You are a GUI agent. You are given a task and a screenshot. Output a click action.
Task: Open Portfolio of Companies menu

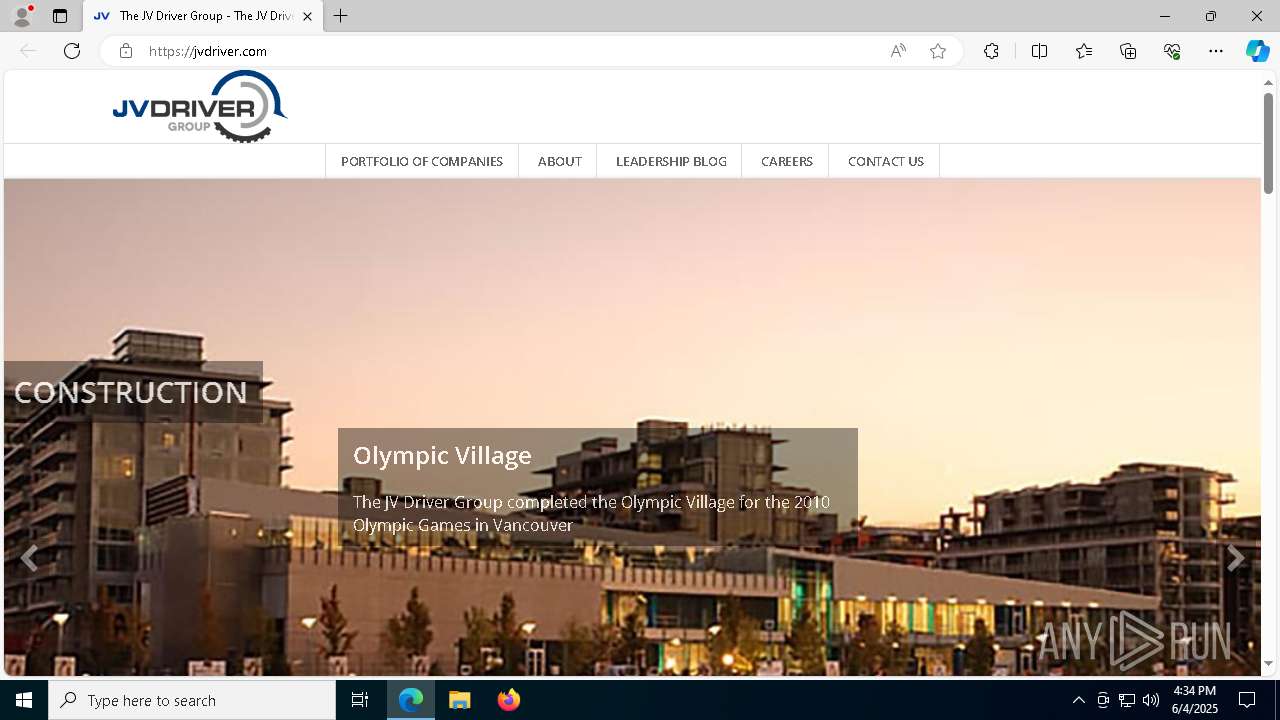(422, 161)
